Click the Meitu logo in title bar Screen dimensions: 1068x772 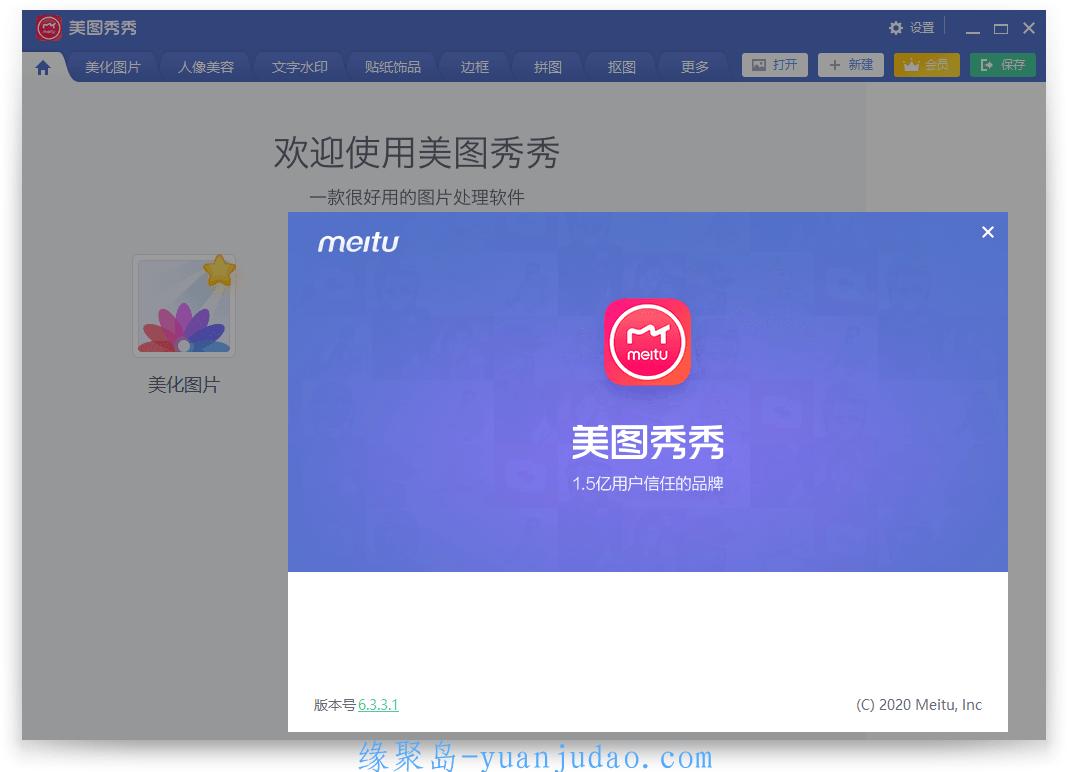tap(48, 28)
